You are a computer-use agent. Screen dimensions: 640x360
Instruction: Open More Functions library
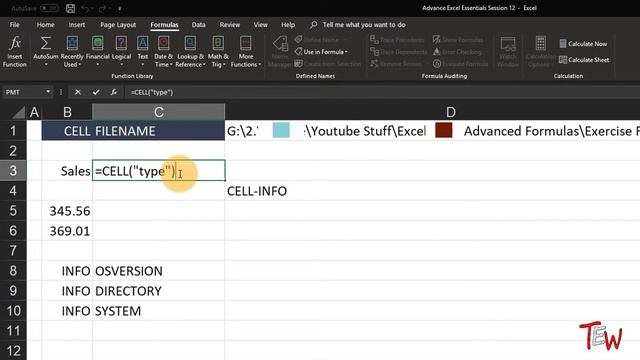246,51
